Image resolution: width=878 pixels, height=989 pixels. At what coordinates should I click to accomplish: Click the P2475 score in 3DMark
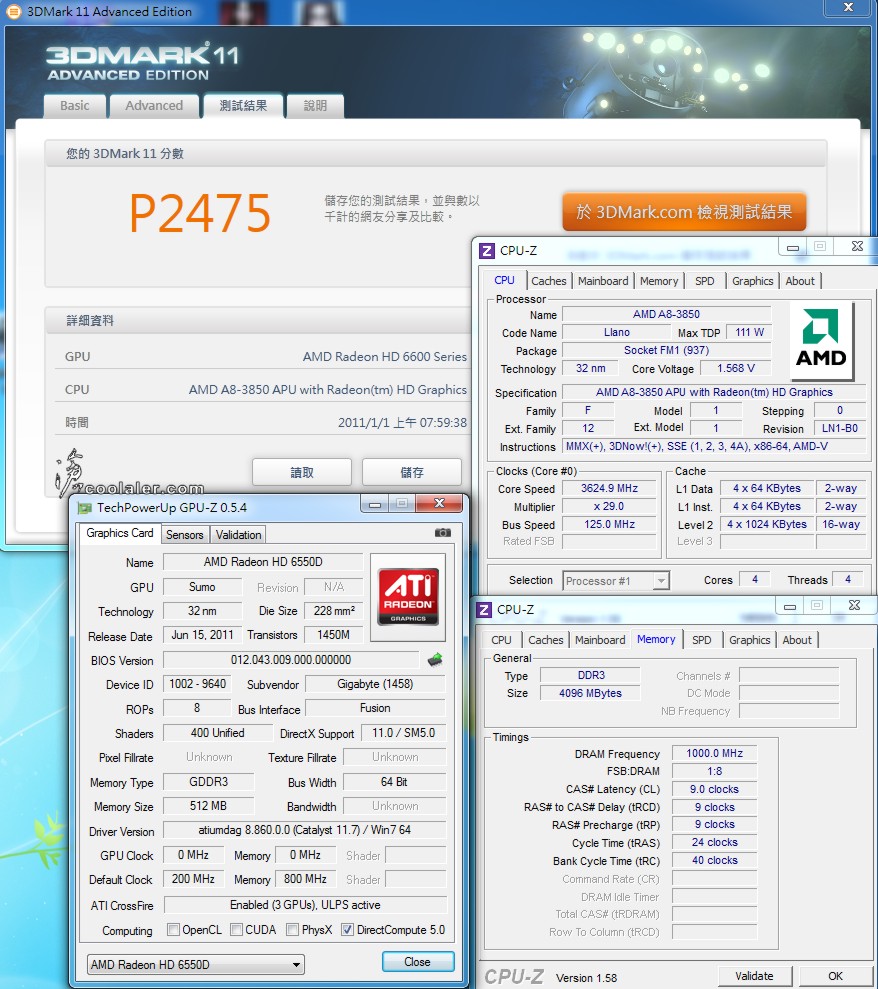tap(200, 213)
